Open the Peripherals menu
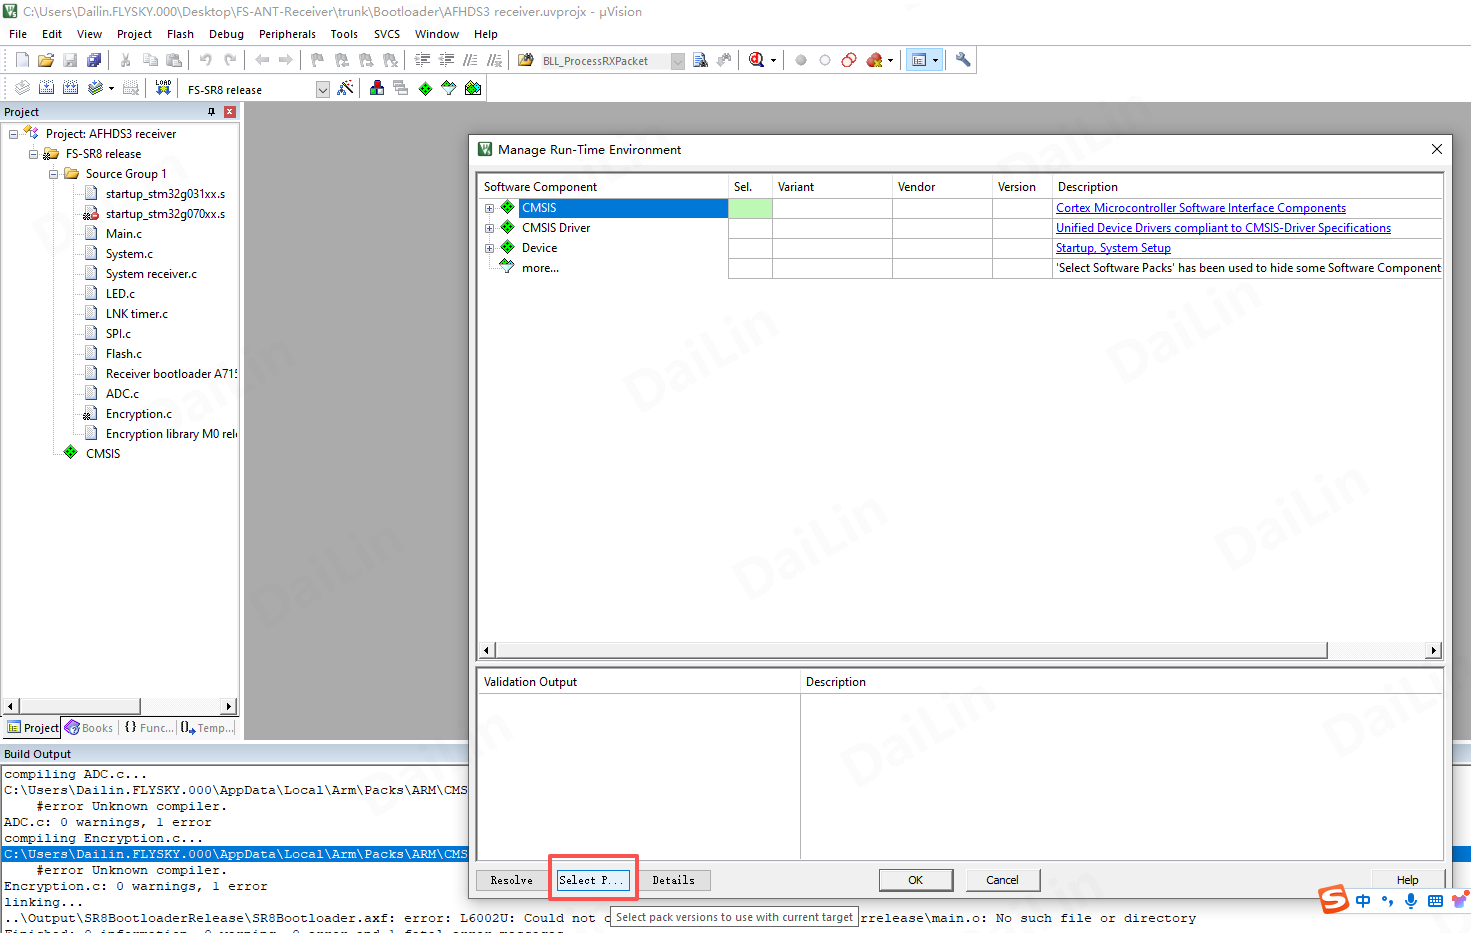 pos(287,34)
